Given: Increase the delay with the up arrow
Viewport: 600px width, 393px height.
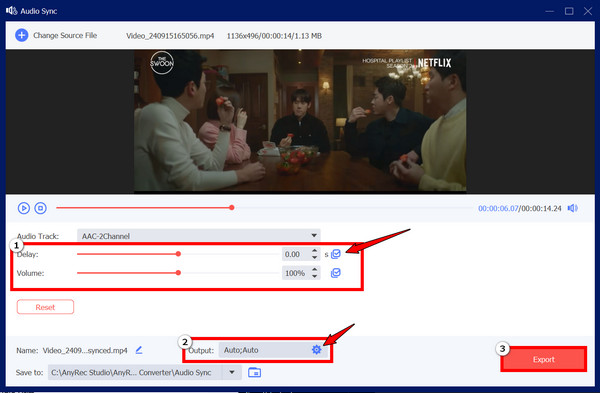Looking at the screenshot, I should [x=315, y=251].
